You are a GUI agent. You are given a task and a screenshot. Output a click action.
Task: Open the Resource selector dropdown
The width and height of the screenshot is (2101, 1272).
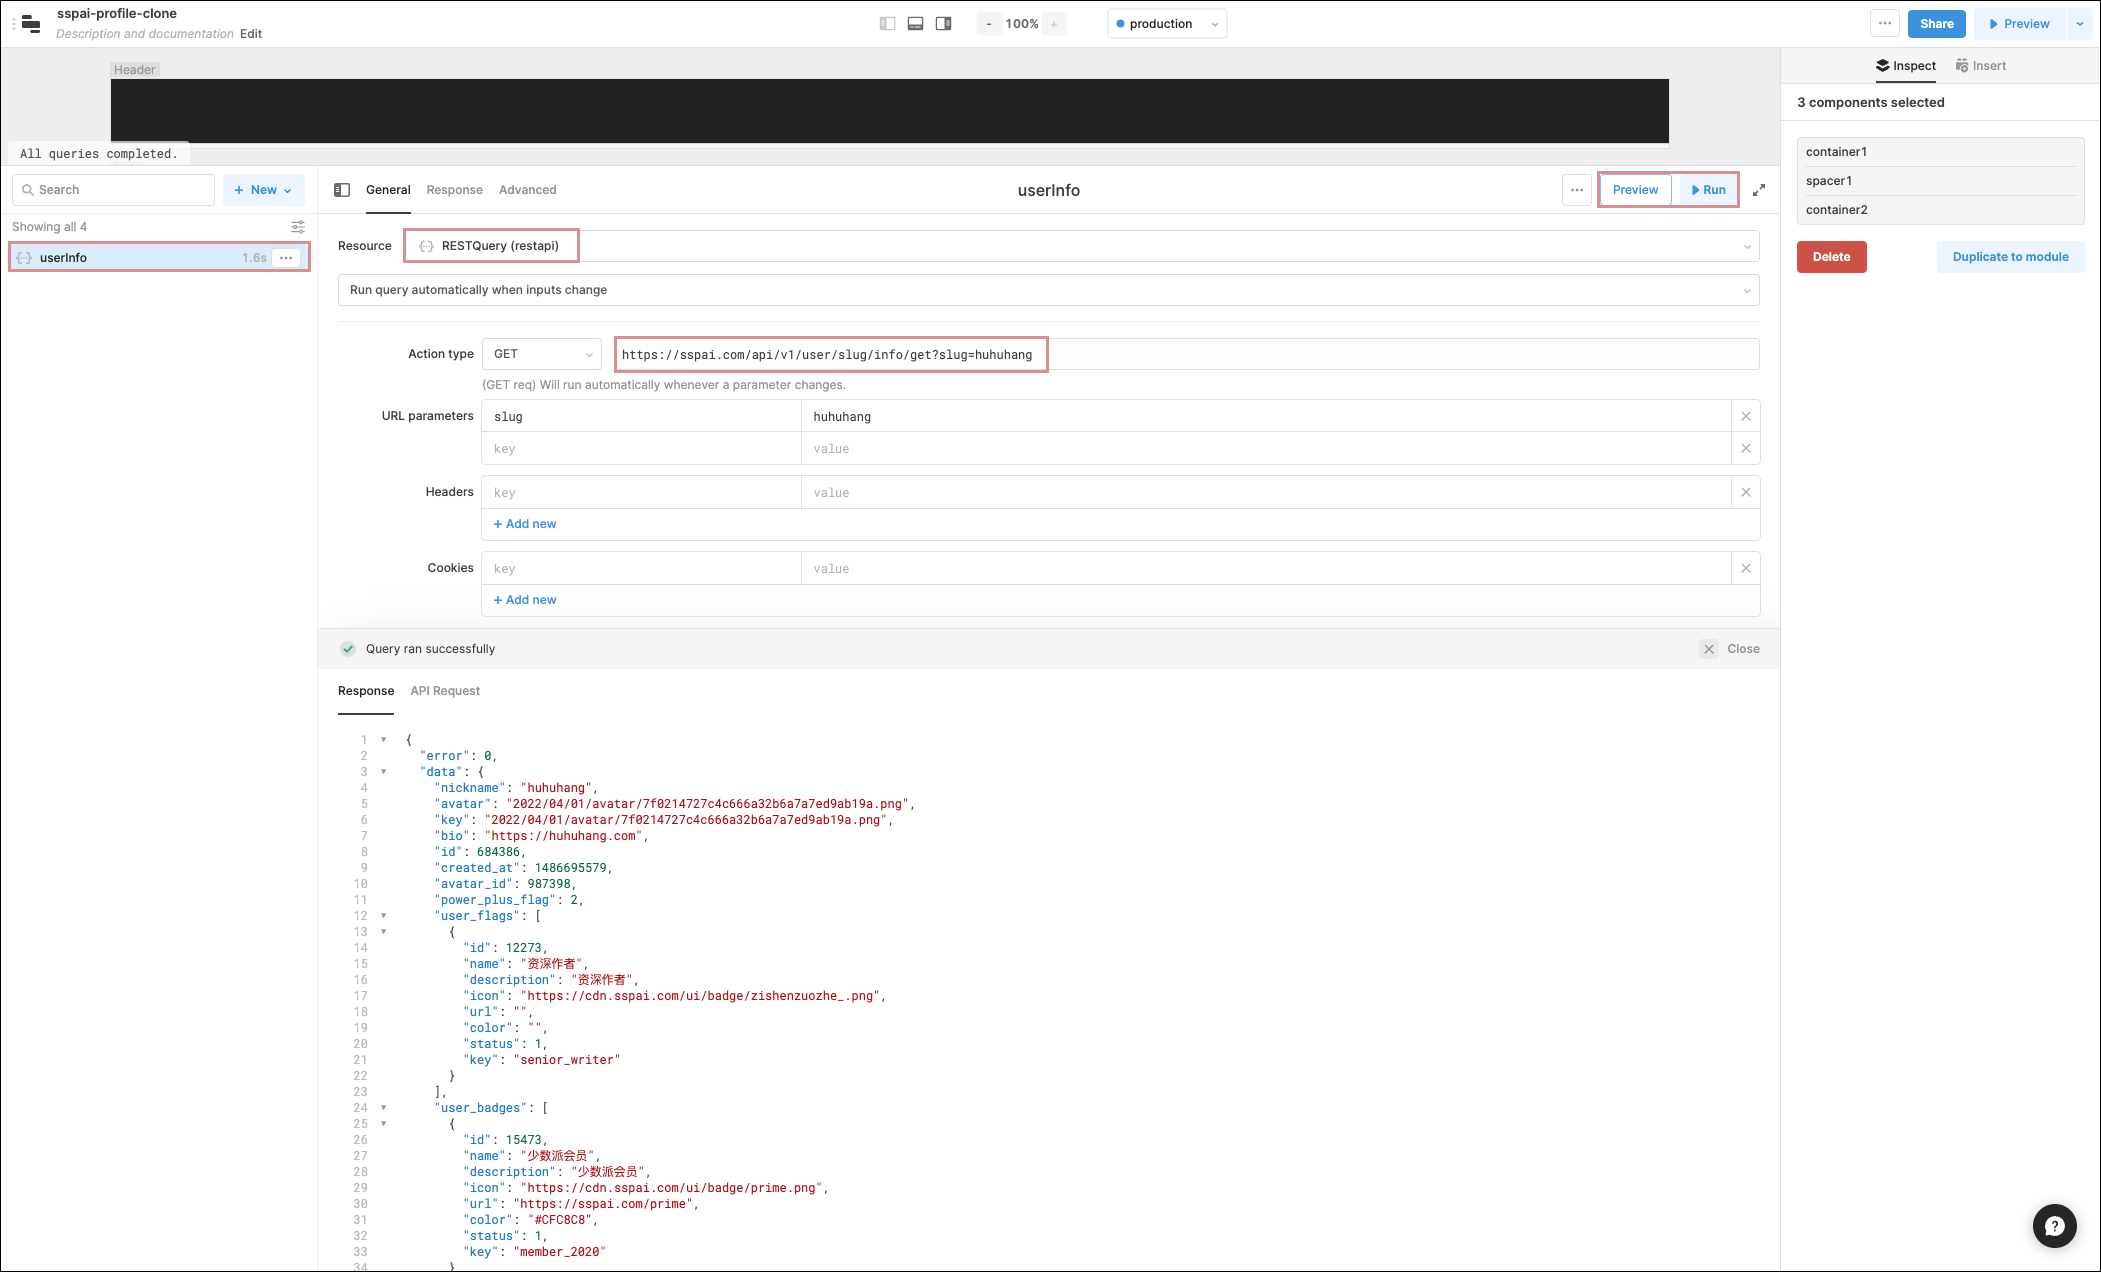[1082, 246]
